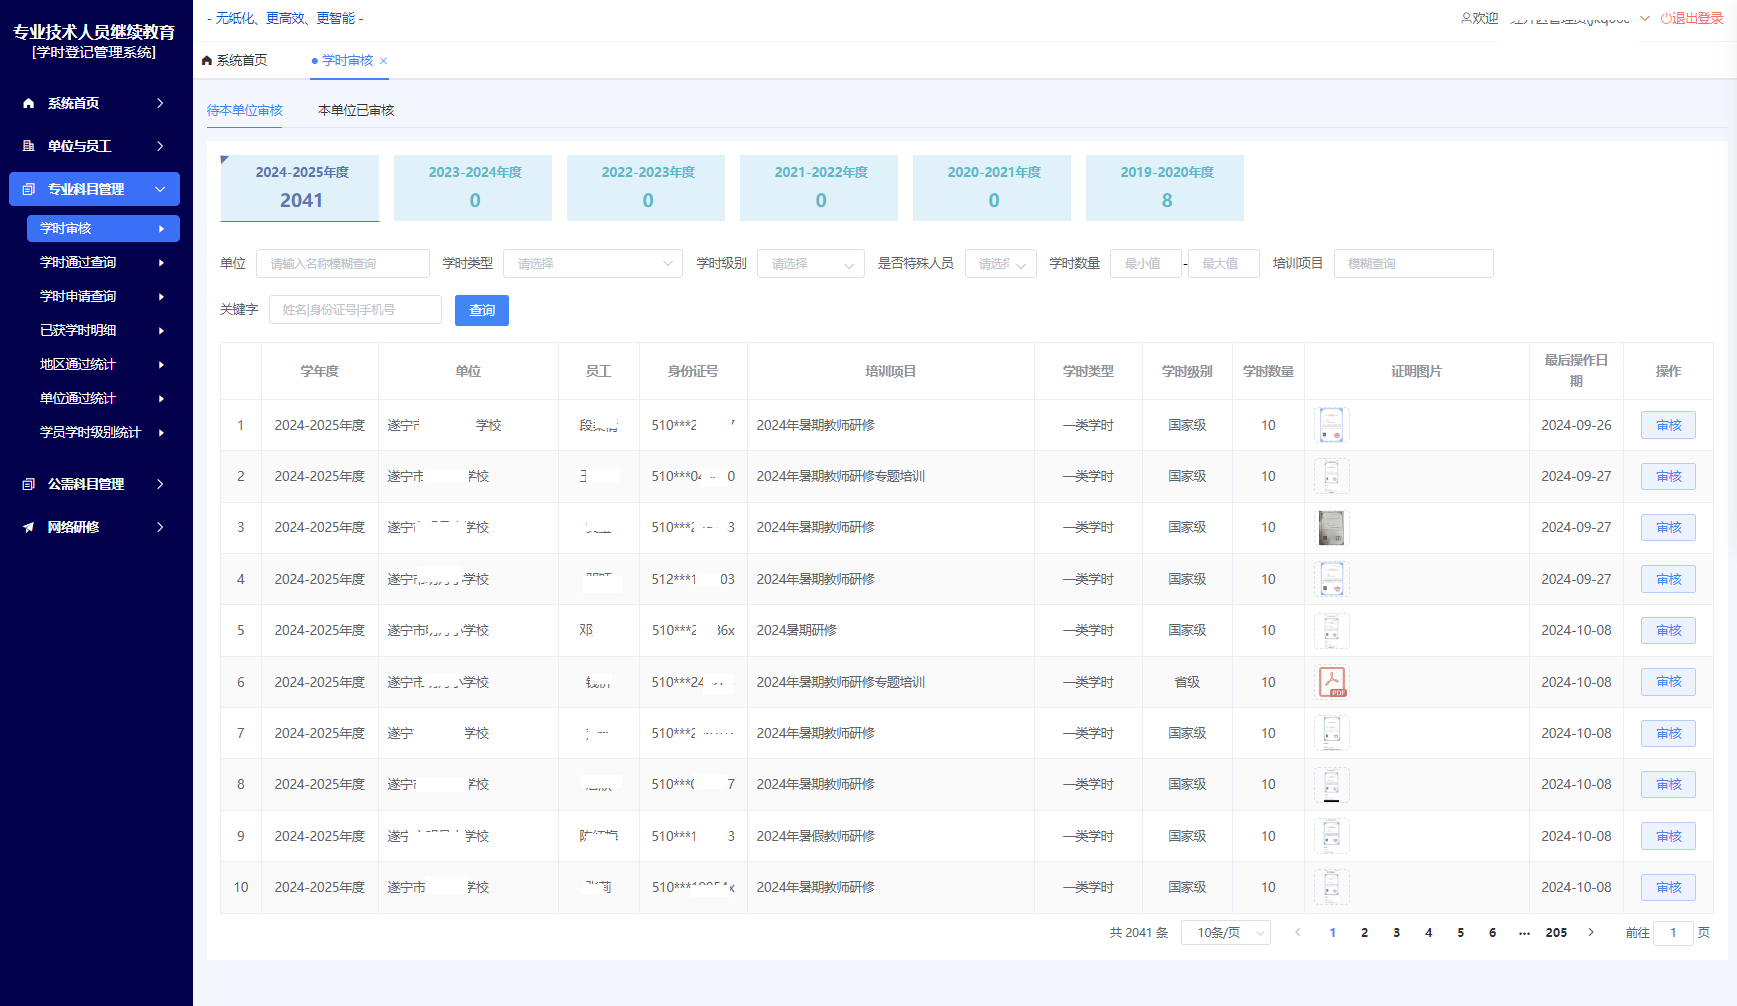Click home icon beside 系统首页 in sidebar
1737x1006 pixels.
[x=28, y=103]
